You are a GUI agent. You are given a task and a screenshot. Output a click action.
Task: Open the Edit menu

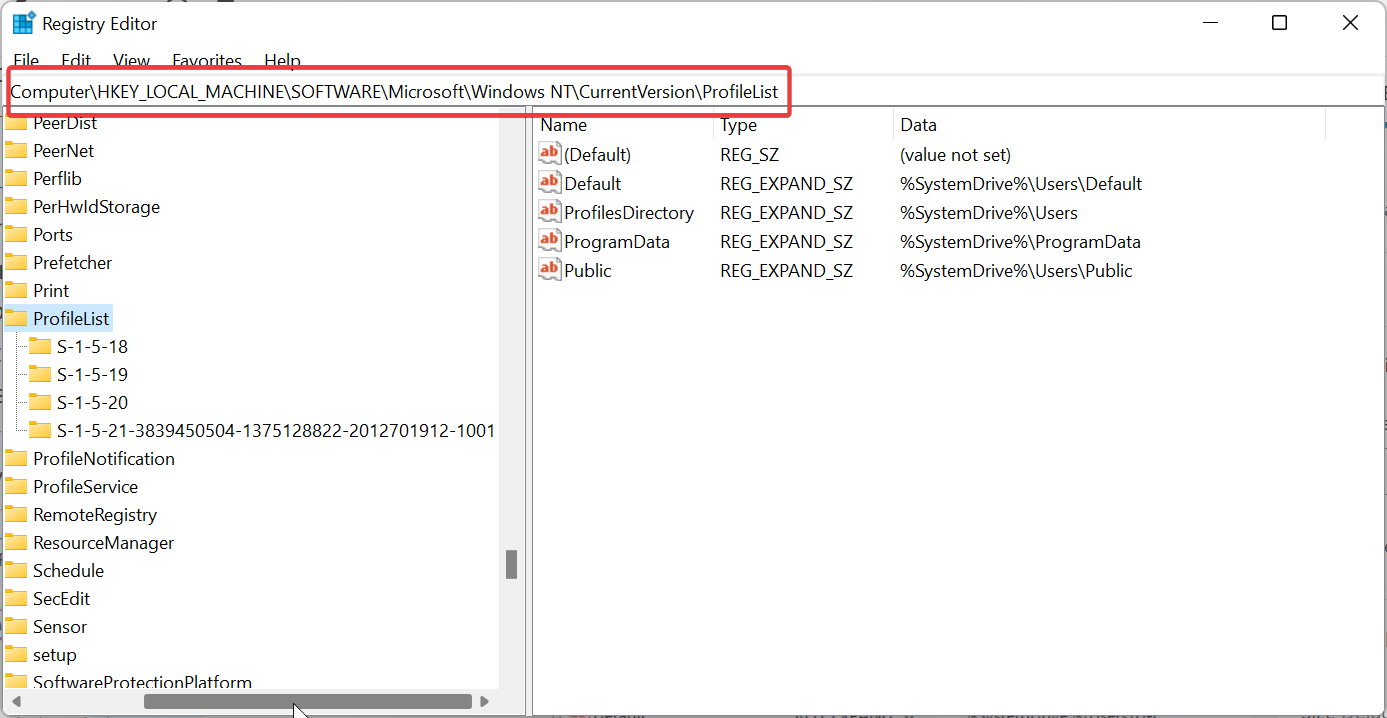pyautogui.click(x=76, y=61)
